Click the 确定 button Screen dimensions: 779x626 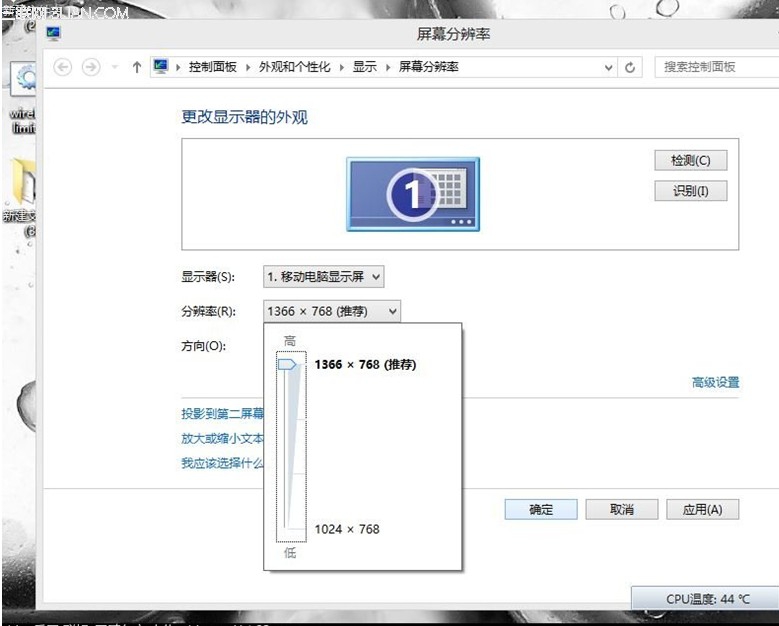pos(541,509)
